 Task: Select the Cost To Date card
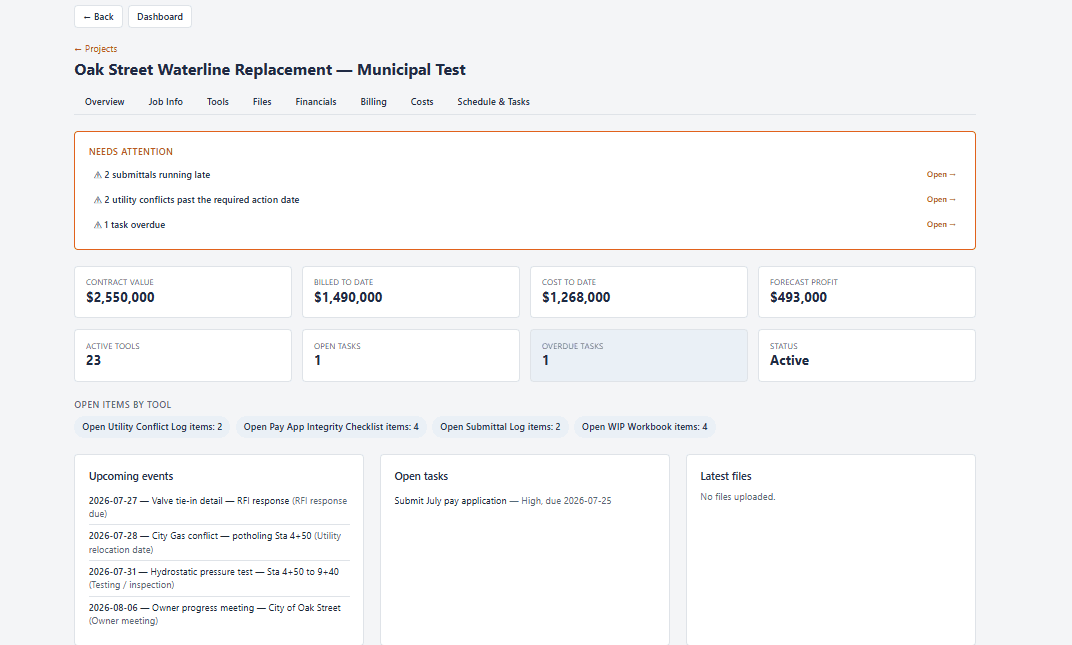(639, 292)
